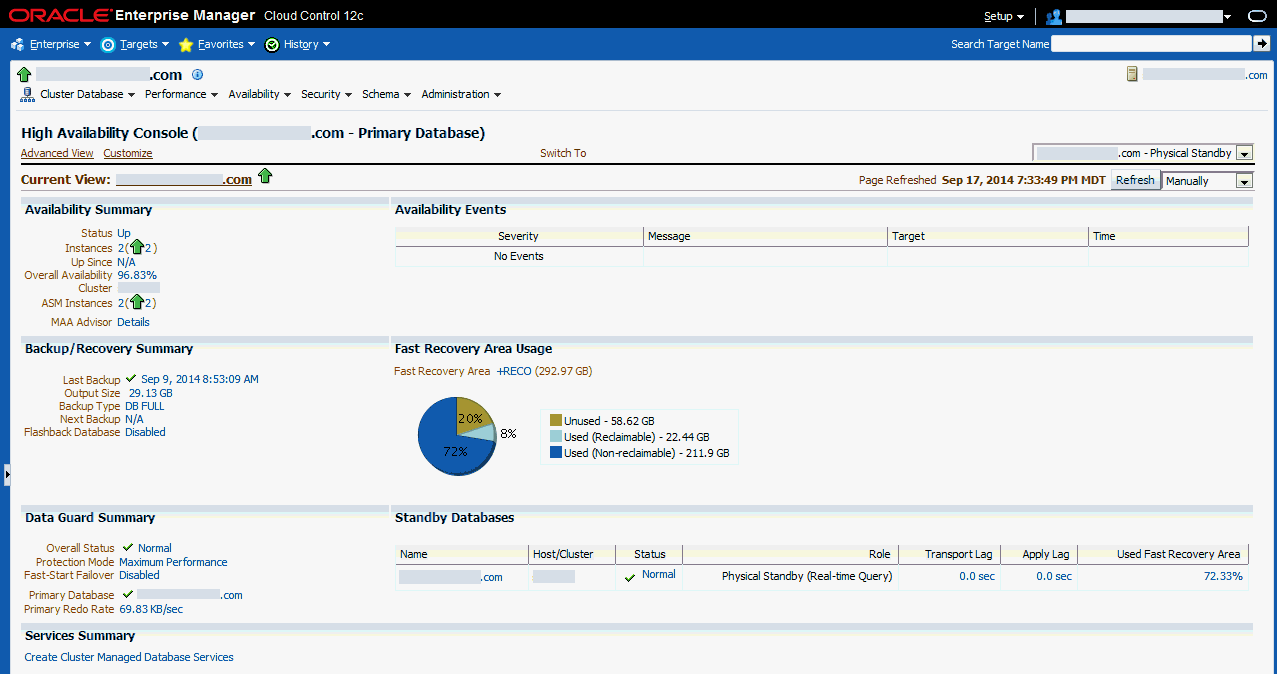Click the Used Non-reclaimable blue legend swatch

tap(556, 453)
